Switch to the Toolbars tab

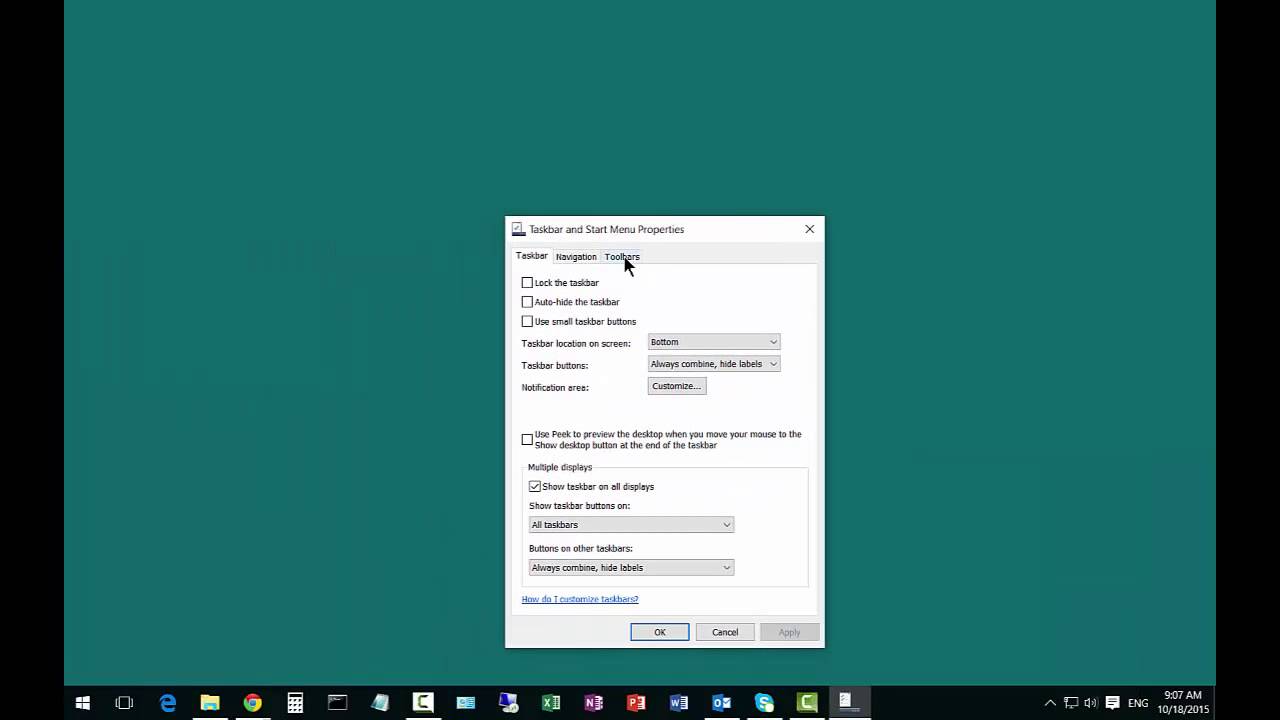(x=621, y=256)
